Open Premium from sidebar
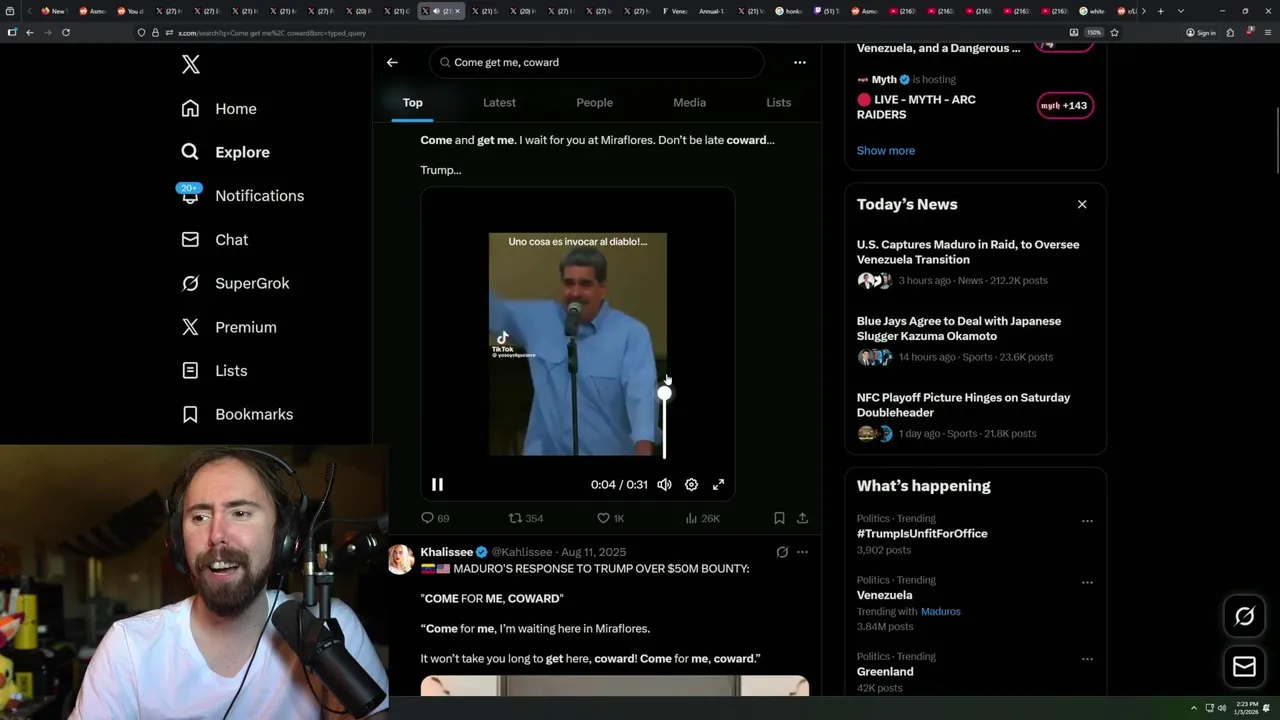 pos(229,327)
